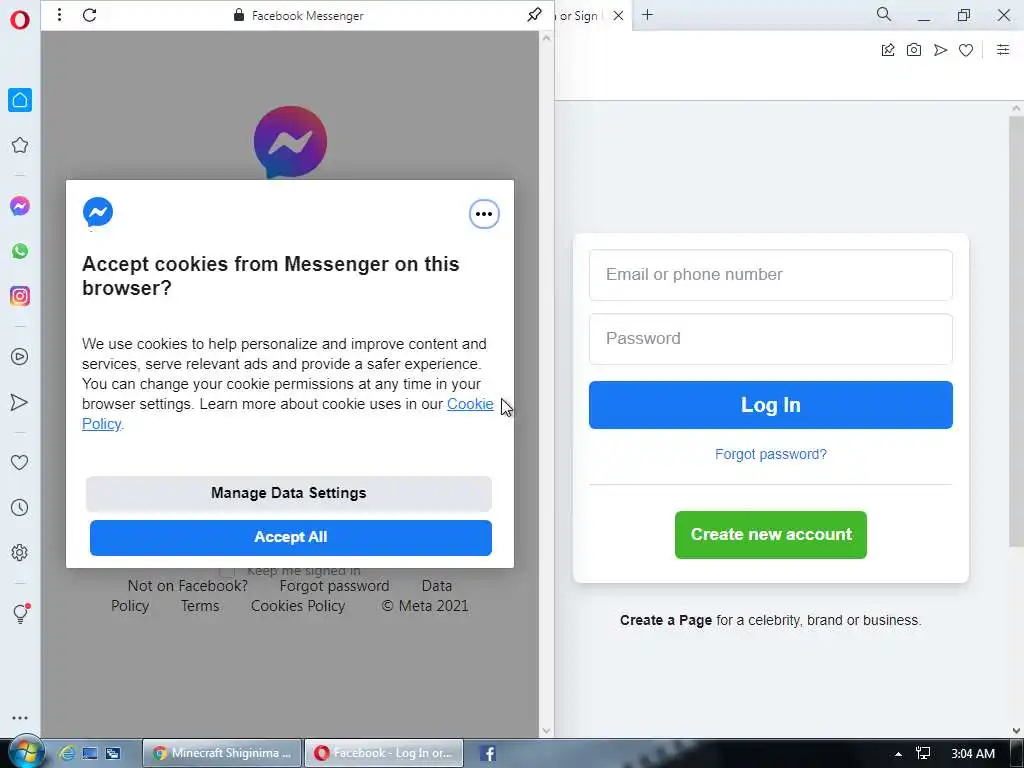
Task: Click the blue Log In button
Action: coord(771,405)
